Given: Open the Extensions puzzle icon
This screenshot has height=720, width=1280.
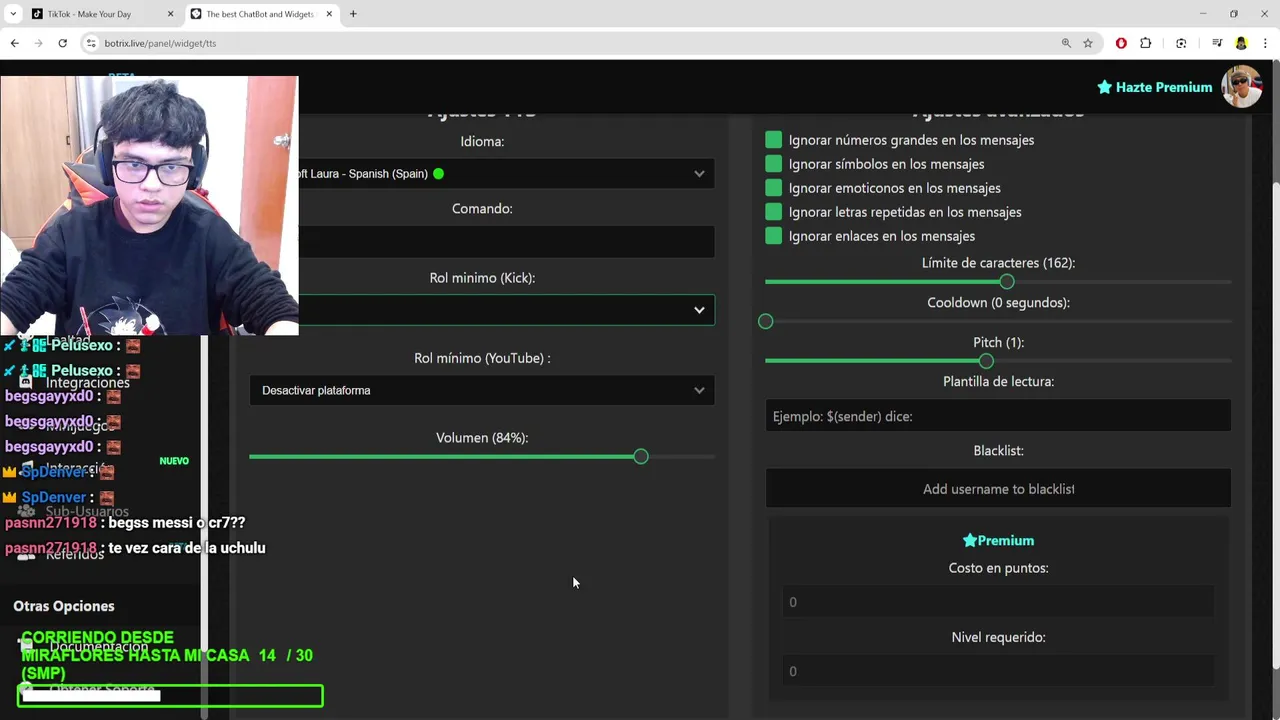Looking at the screenshot, I should tap(1146, 43).
